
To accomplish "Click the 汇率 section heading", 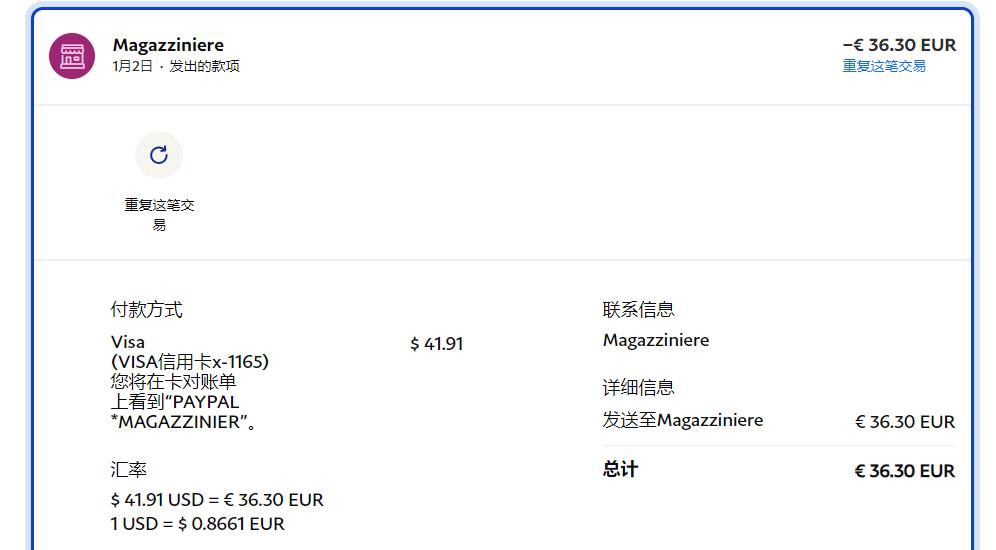I will [x=128, y=469].
